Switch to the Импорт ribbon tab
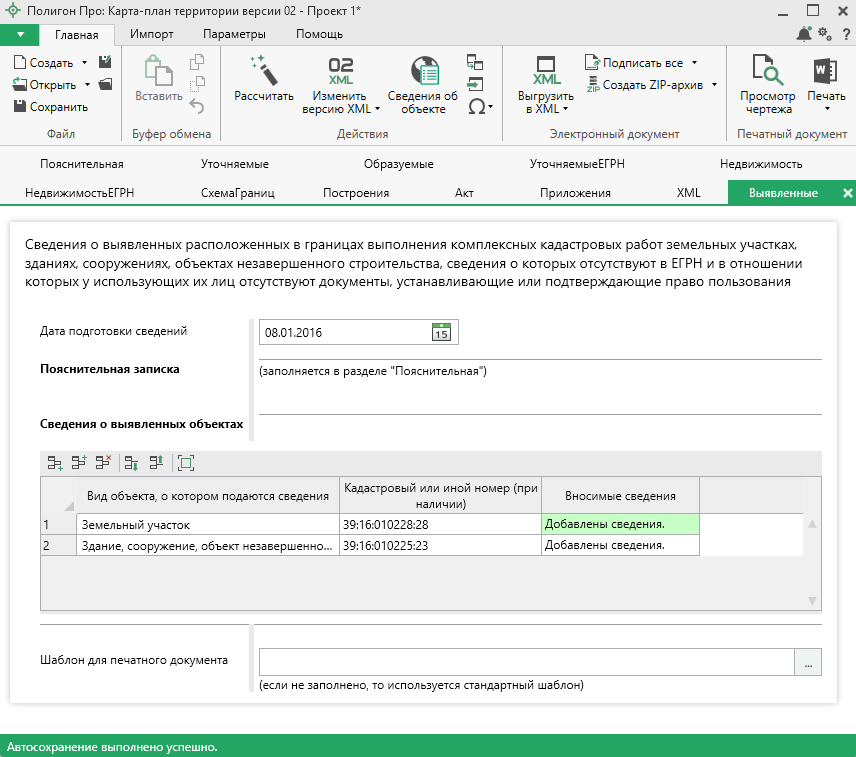Screen dimensions: 856x757 point(152,34)
